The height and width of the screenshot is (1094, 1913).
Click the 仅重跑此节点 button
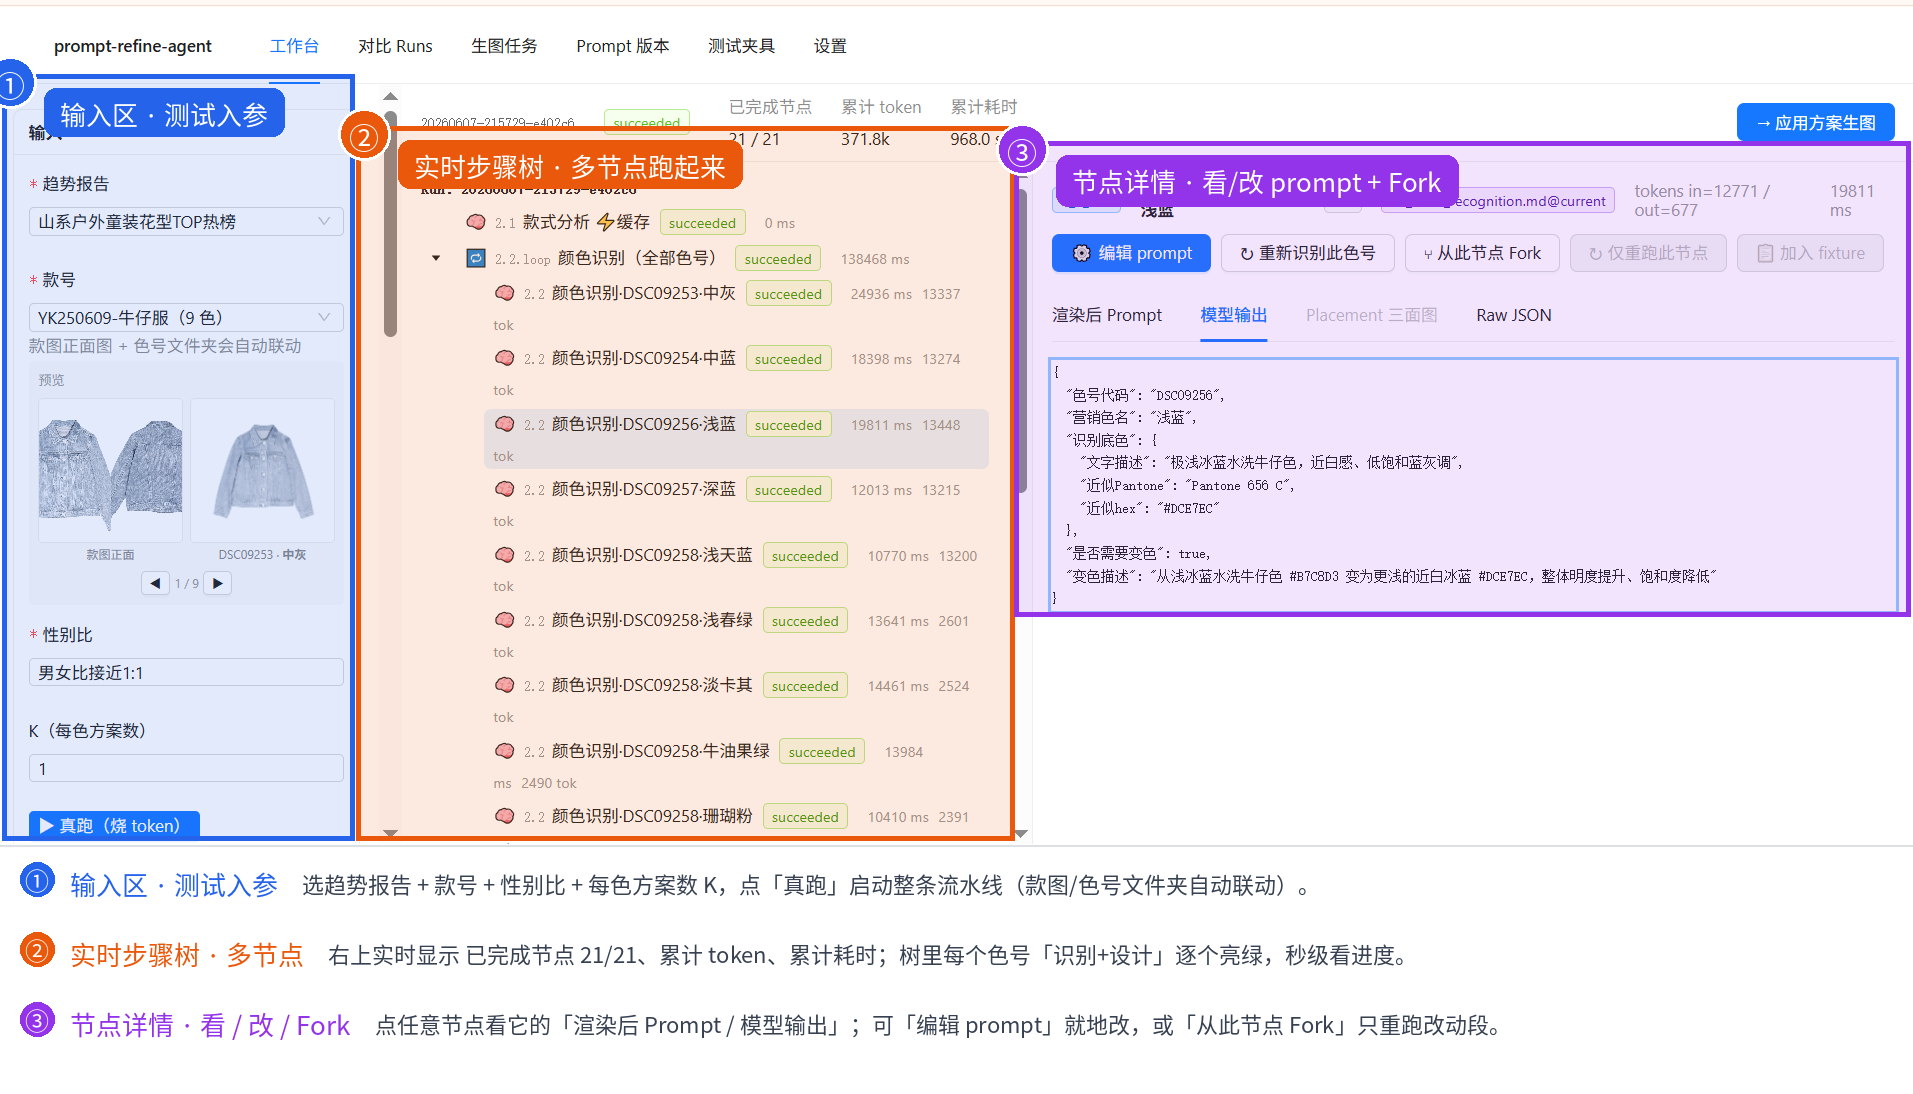point(1648,253)
